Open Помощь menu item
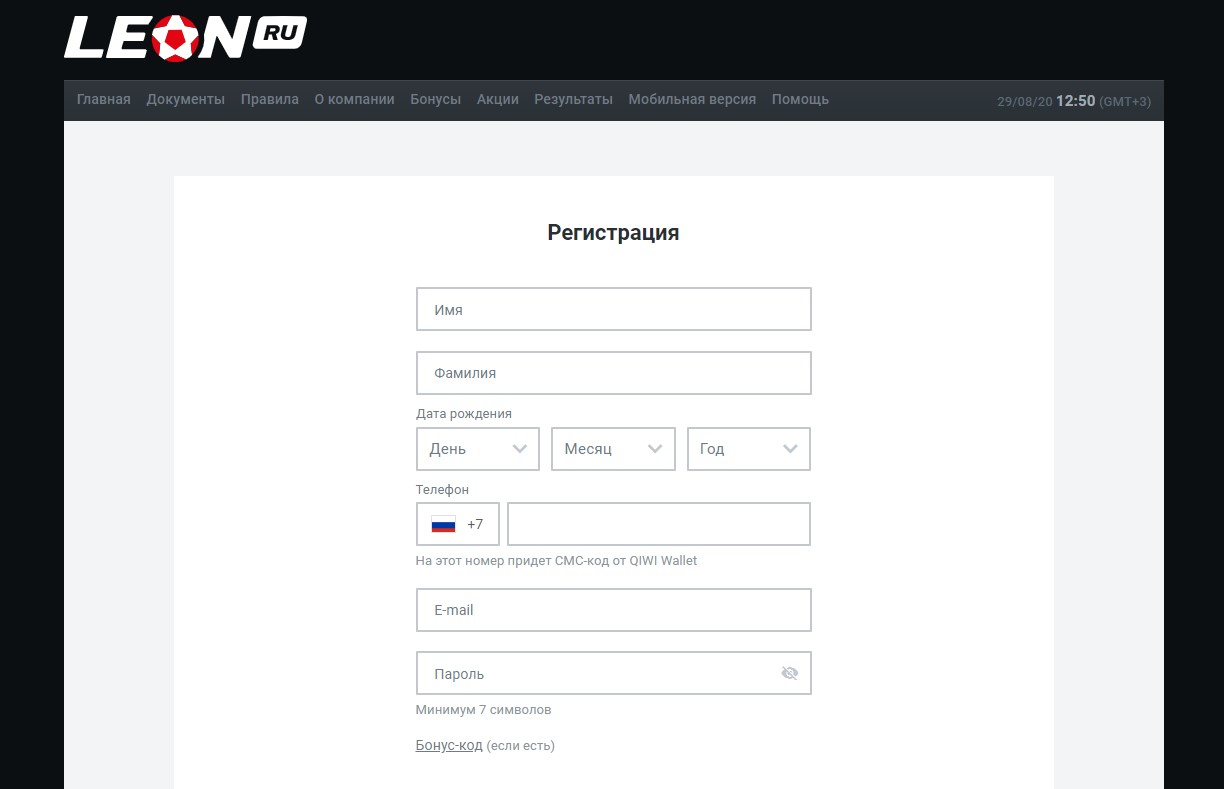This screenshot has height=789, width=1224. (800, 99)
